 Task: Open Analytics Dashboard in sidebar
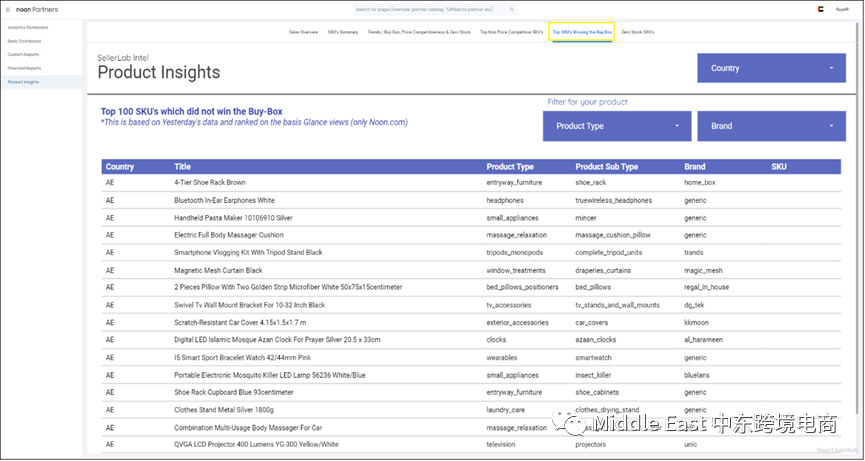28,28
